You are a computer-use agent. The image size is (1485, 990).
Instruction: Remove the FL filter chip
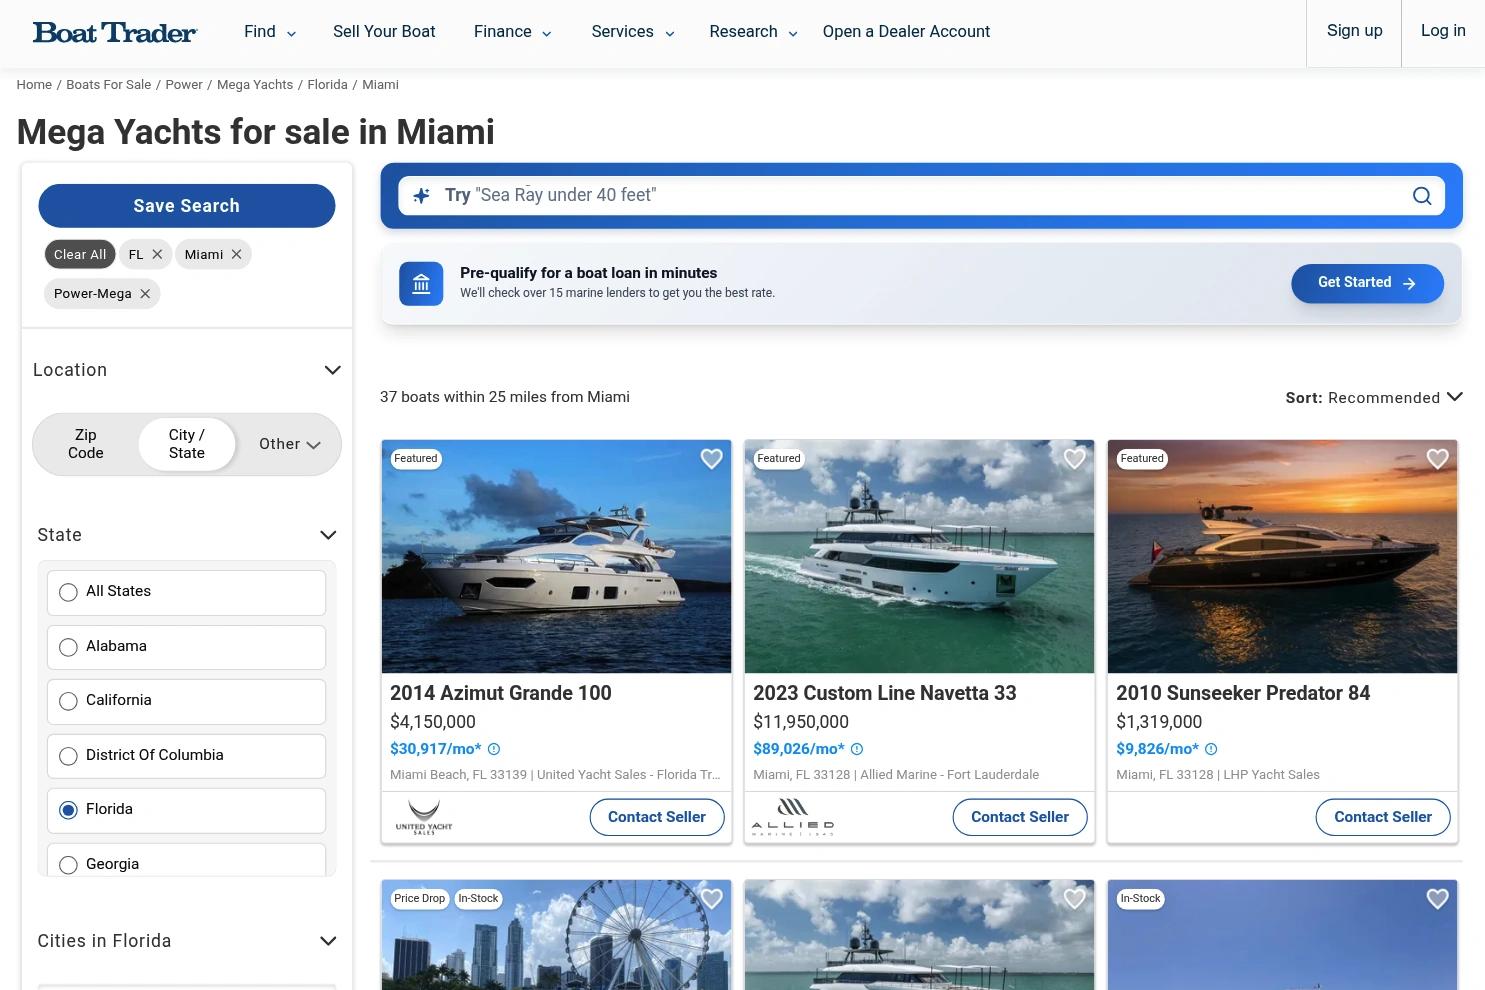157,255
